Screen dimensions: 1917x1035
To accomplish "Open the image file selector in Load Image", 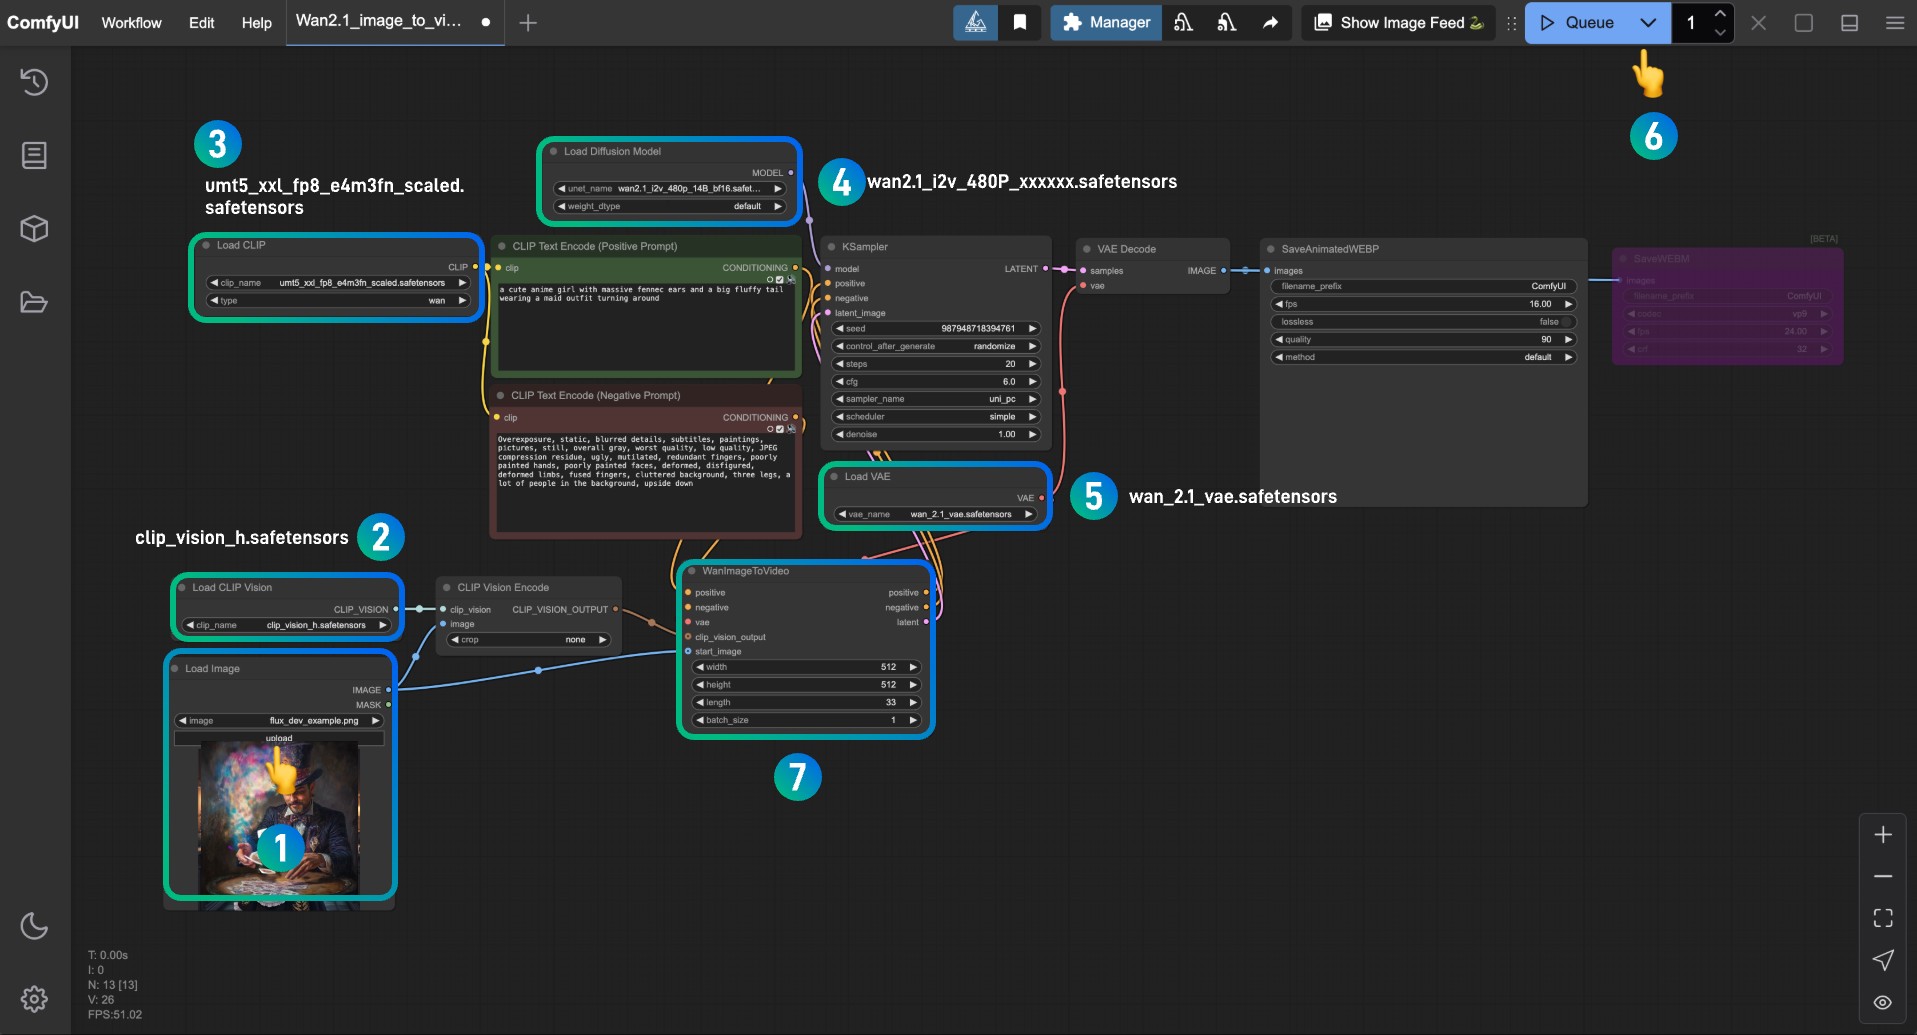I will pos(279,720).
